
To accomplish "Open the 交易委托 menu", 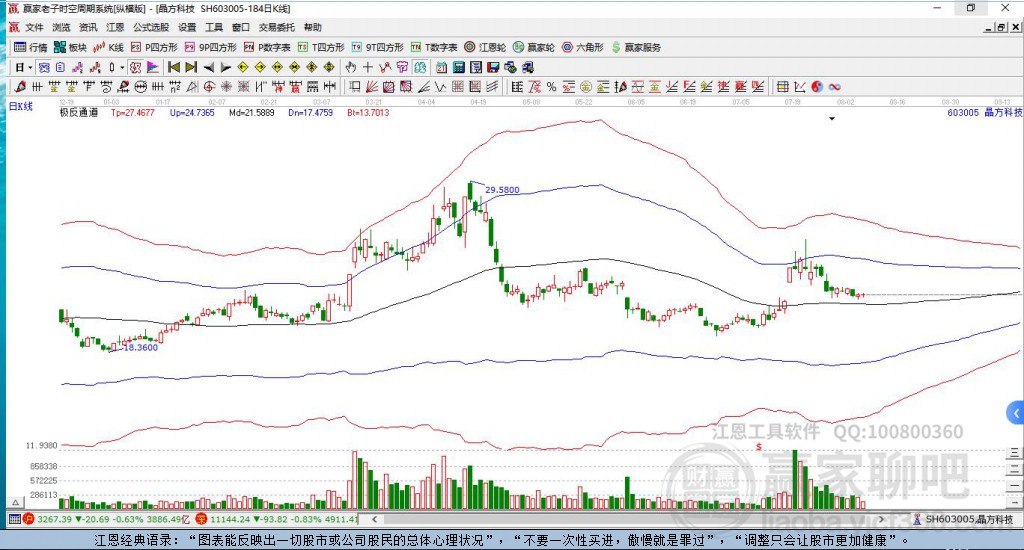I will tap(277, 27).
